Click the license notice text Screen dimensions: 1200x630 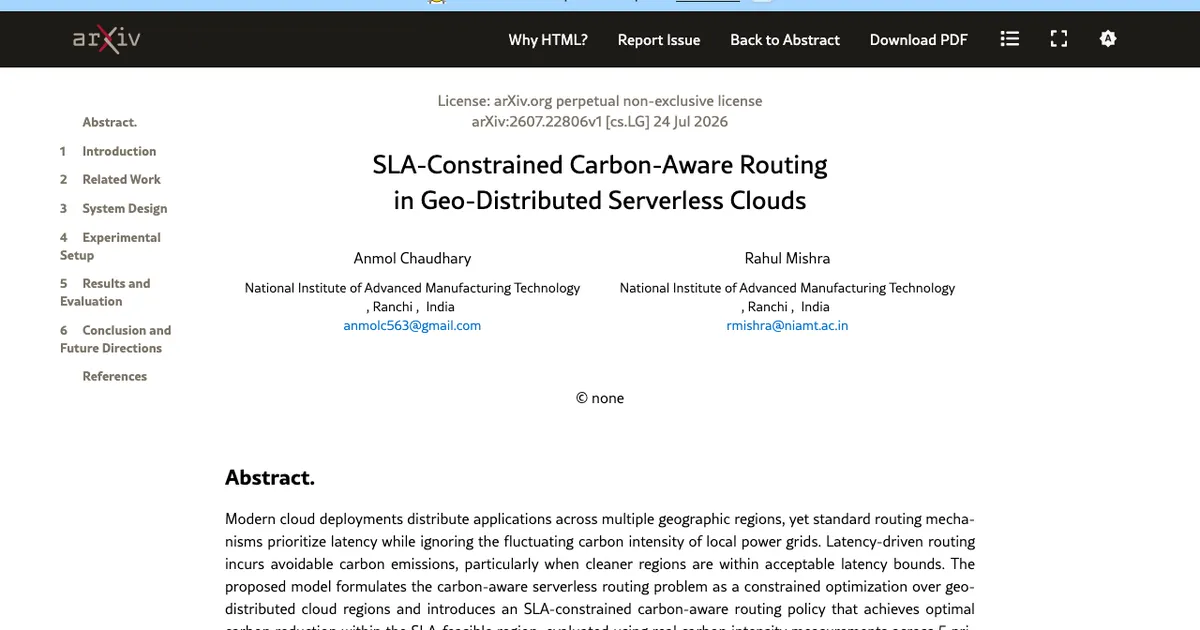click(x=600, y=101)
